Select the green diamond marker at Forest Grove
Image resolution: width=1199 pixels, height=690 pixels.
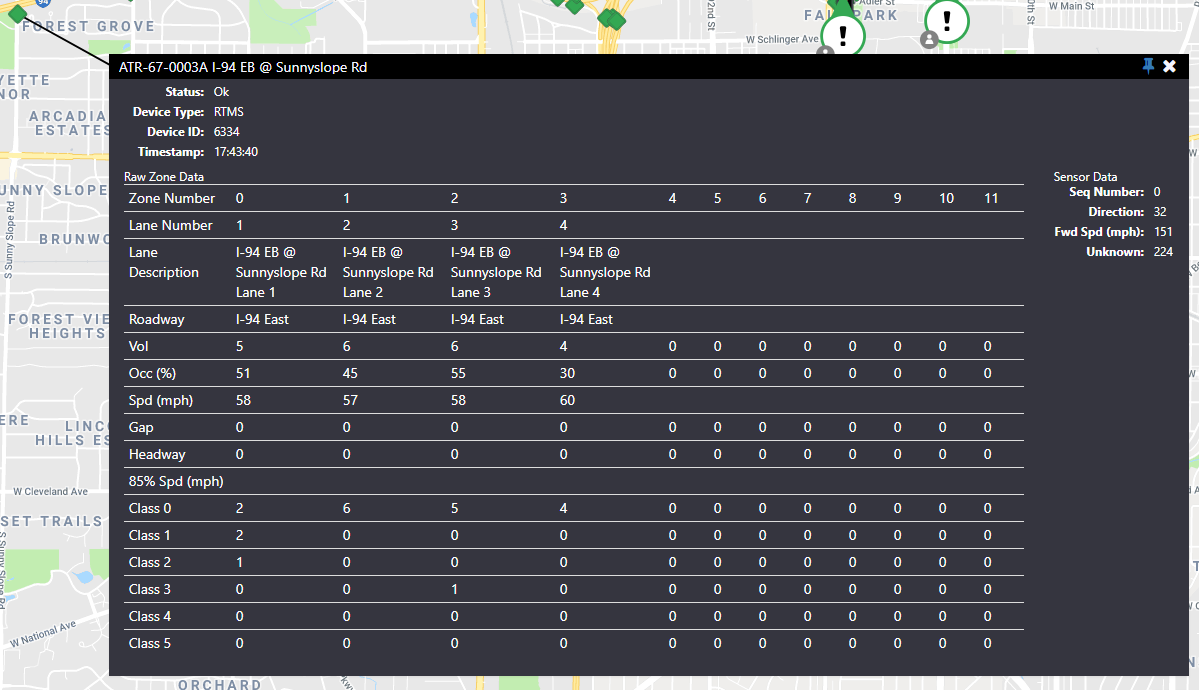(x=17, y=13)
